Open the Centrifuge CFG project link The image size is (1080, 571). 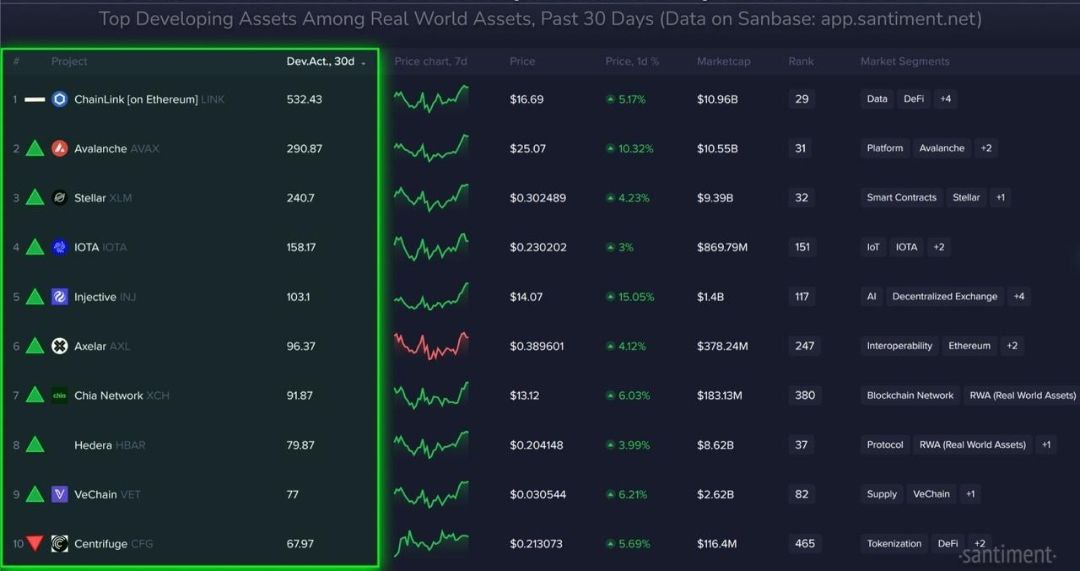click(114, 543)
